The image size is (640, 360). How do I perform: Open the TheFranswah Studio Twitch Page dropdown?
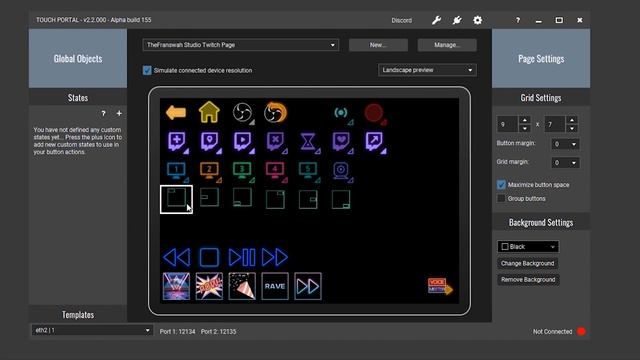[x=240, y=45]
